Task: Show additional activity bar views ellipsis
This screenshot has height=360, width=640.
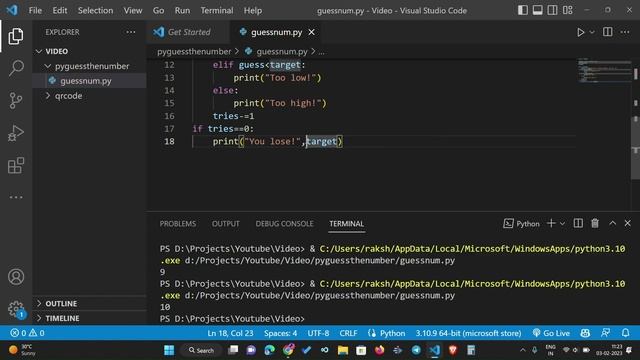Action: (x=16, y=197)
